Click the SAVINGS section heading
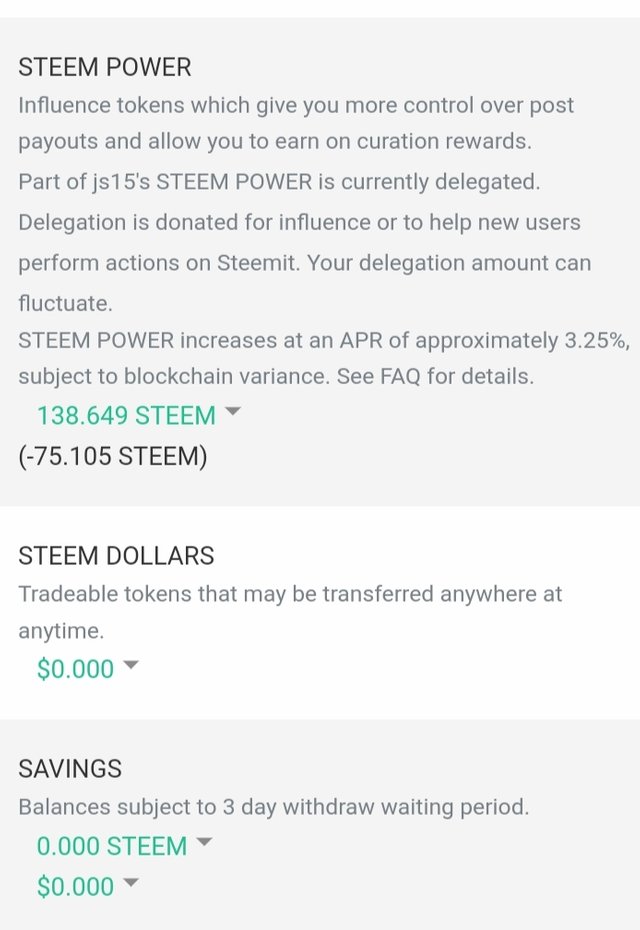The width and height of the screenshot is (640, 930). (70, 768)
